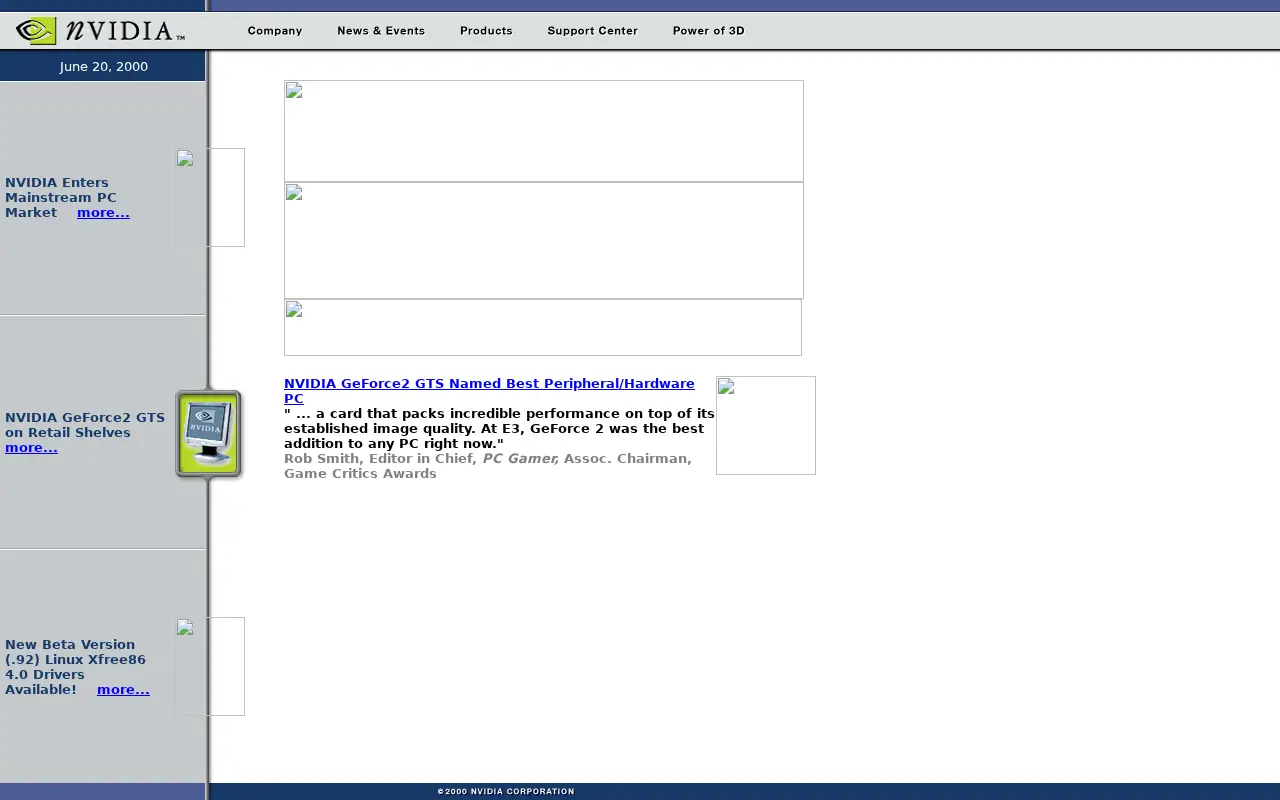The width and height of the screenshot is (1280, 800).
Task: Click the ©2000 NVIDIA Corporation footer text
Action: point(506,792)
